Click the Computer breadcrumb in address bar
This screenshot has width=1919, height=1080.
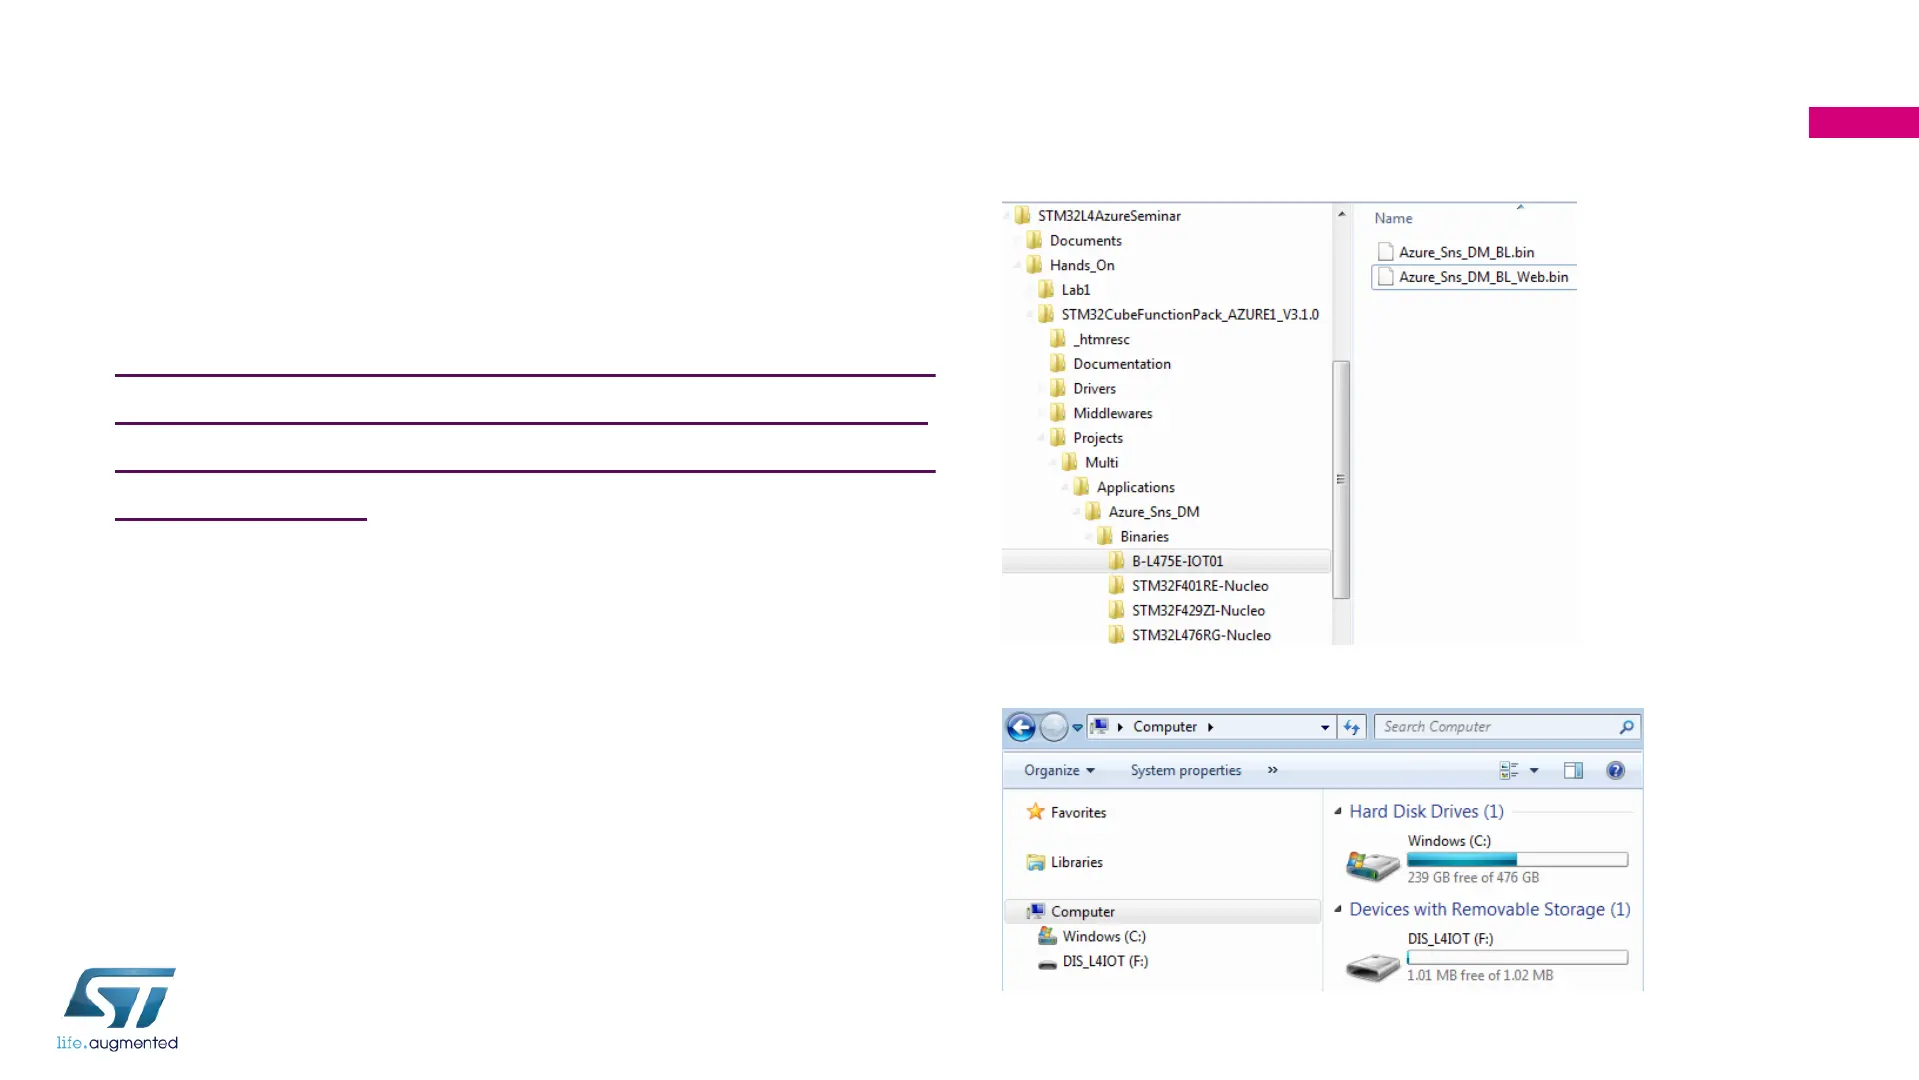pos(1165,727)
